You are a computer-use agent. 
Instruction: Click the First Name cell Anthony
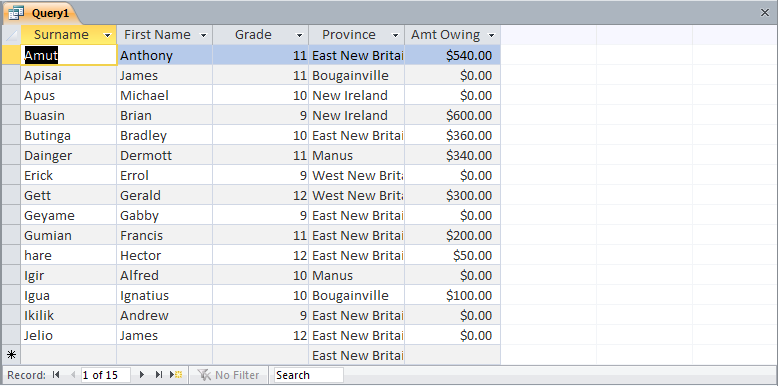click(165, 55)
